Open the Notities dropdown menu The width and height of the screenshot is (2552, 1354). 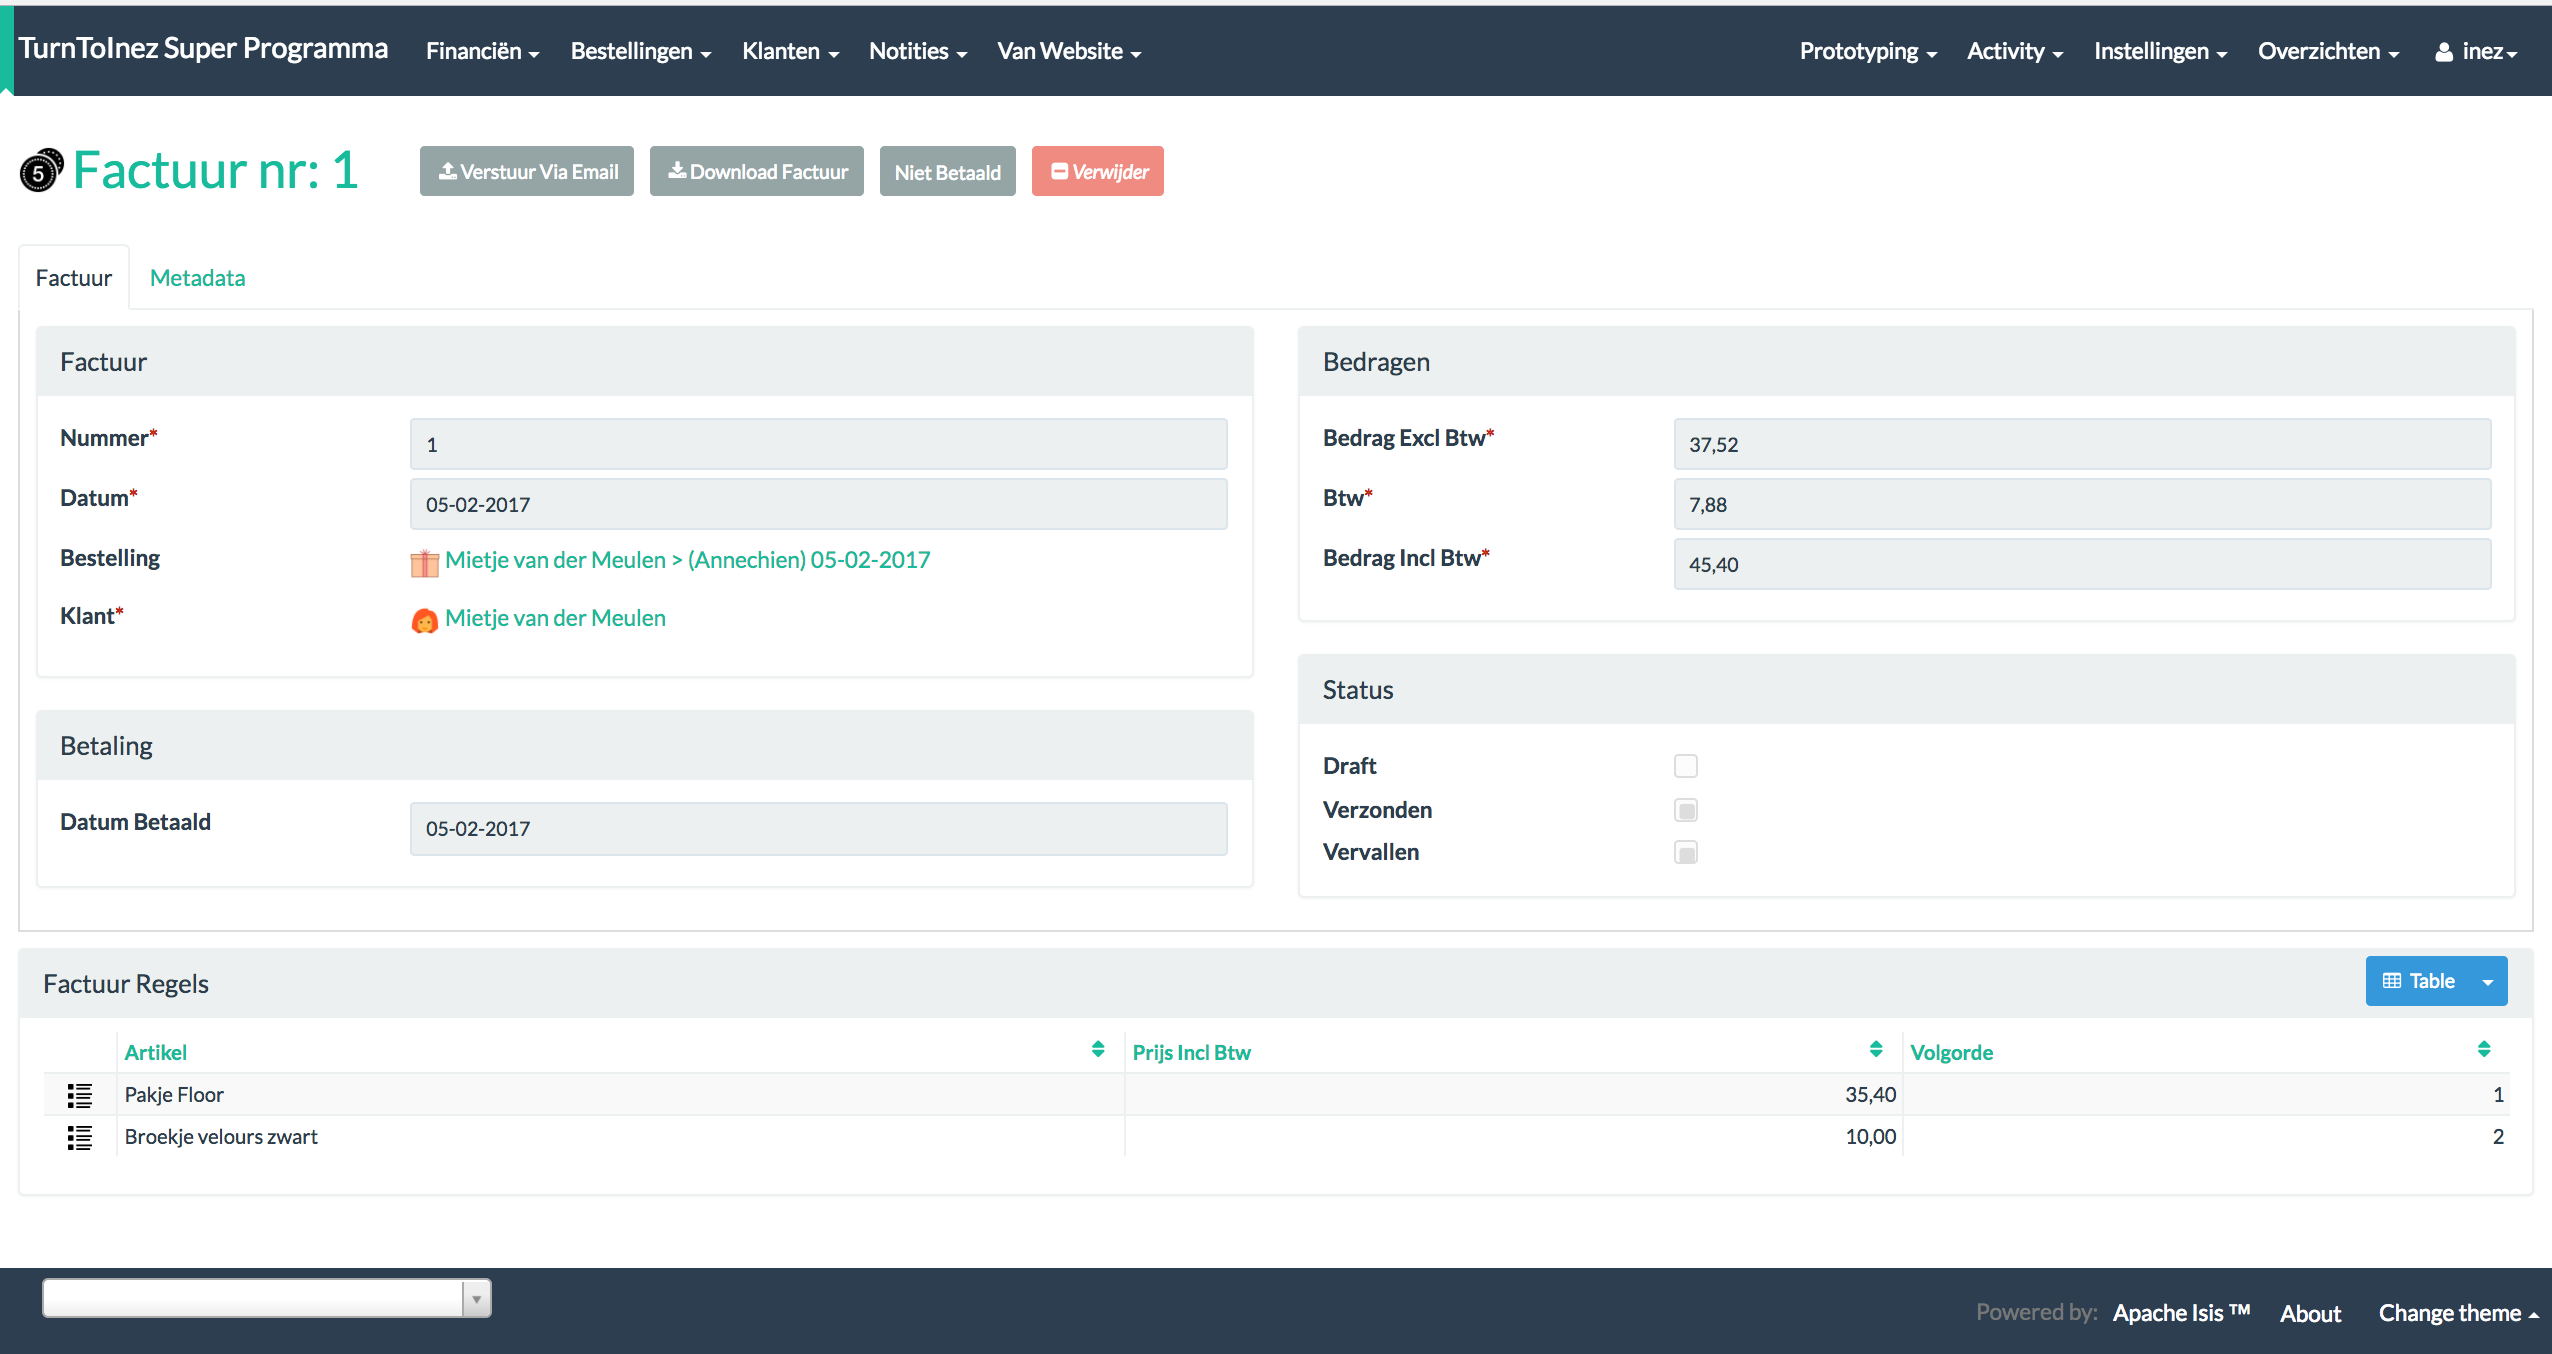tap(917, 51)
